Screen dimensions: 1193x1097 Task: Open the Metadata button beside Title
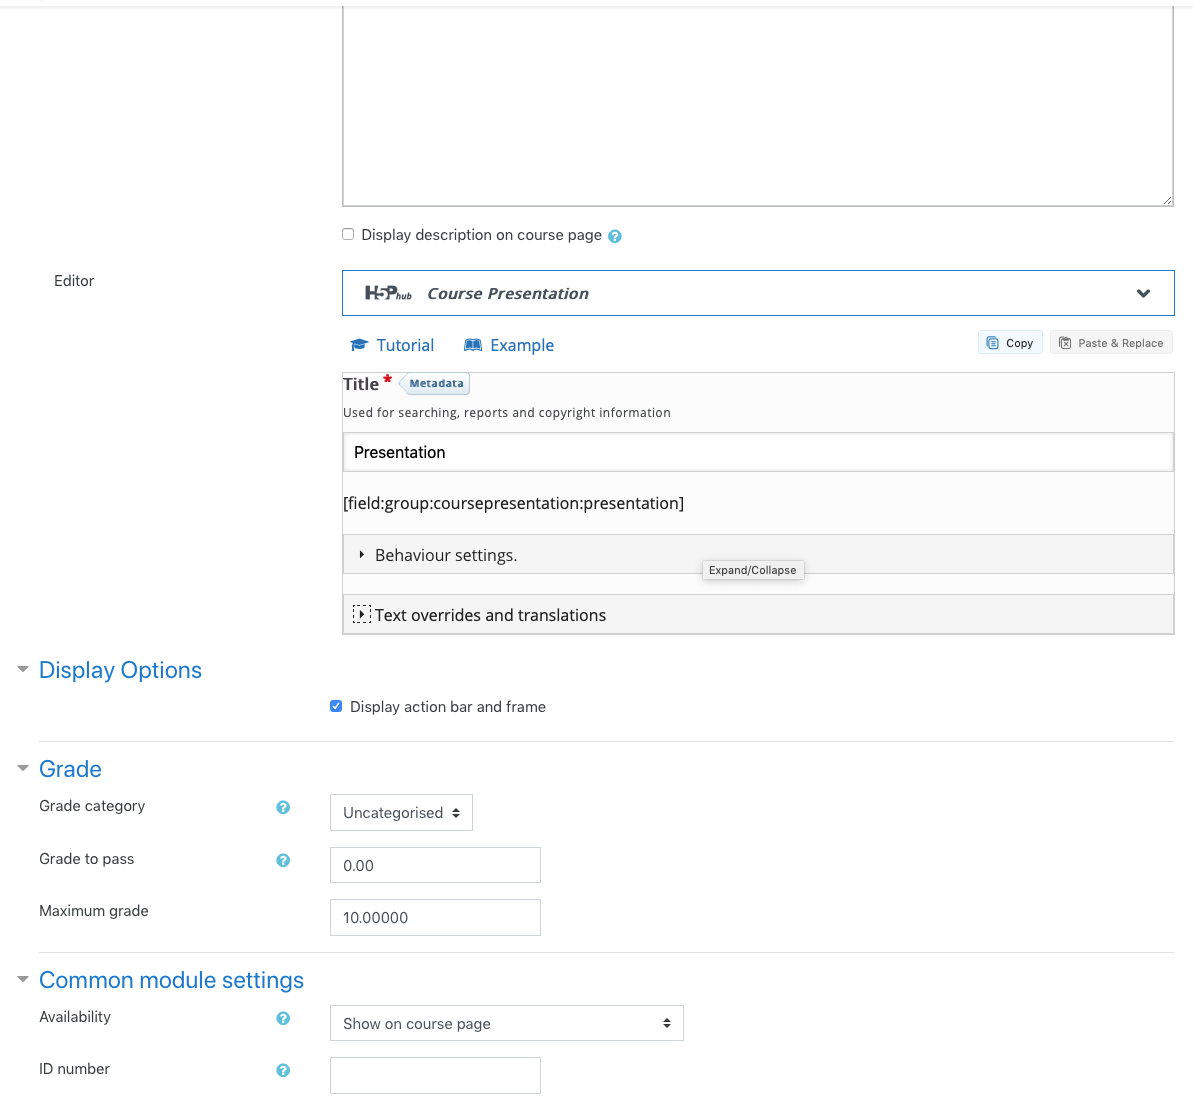tap(434, 383)
